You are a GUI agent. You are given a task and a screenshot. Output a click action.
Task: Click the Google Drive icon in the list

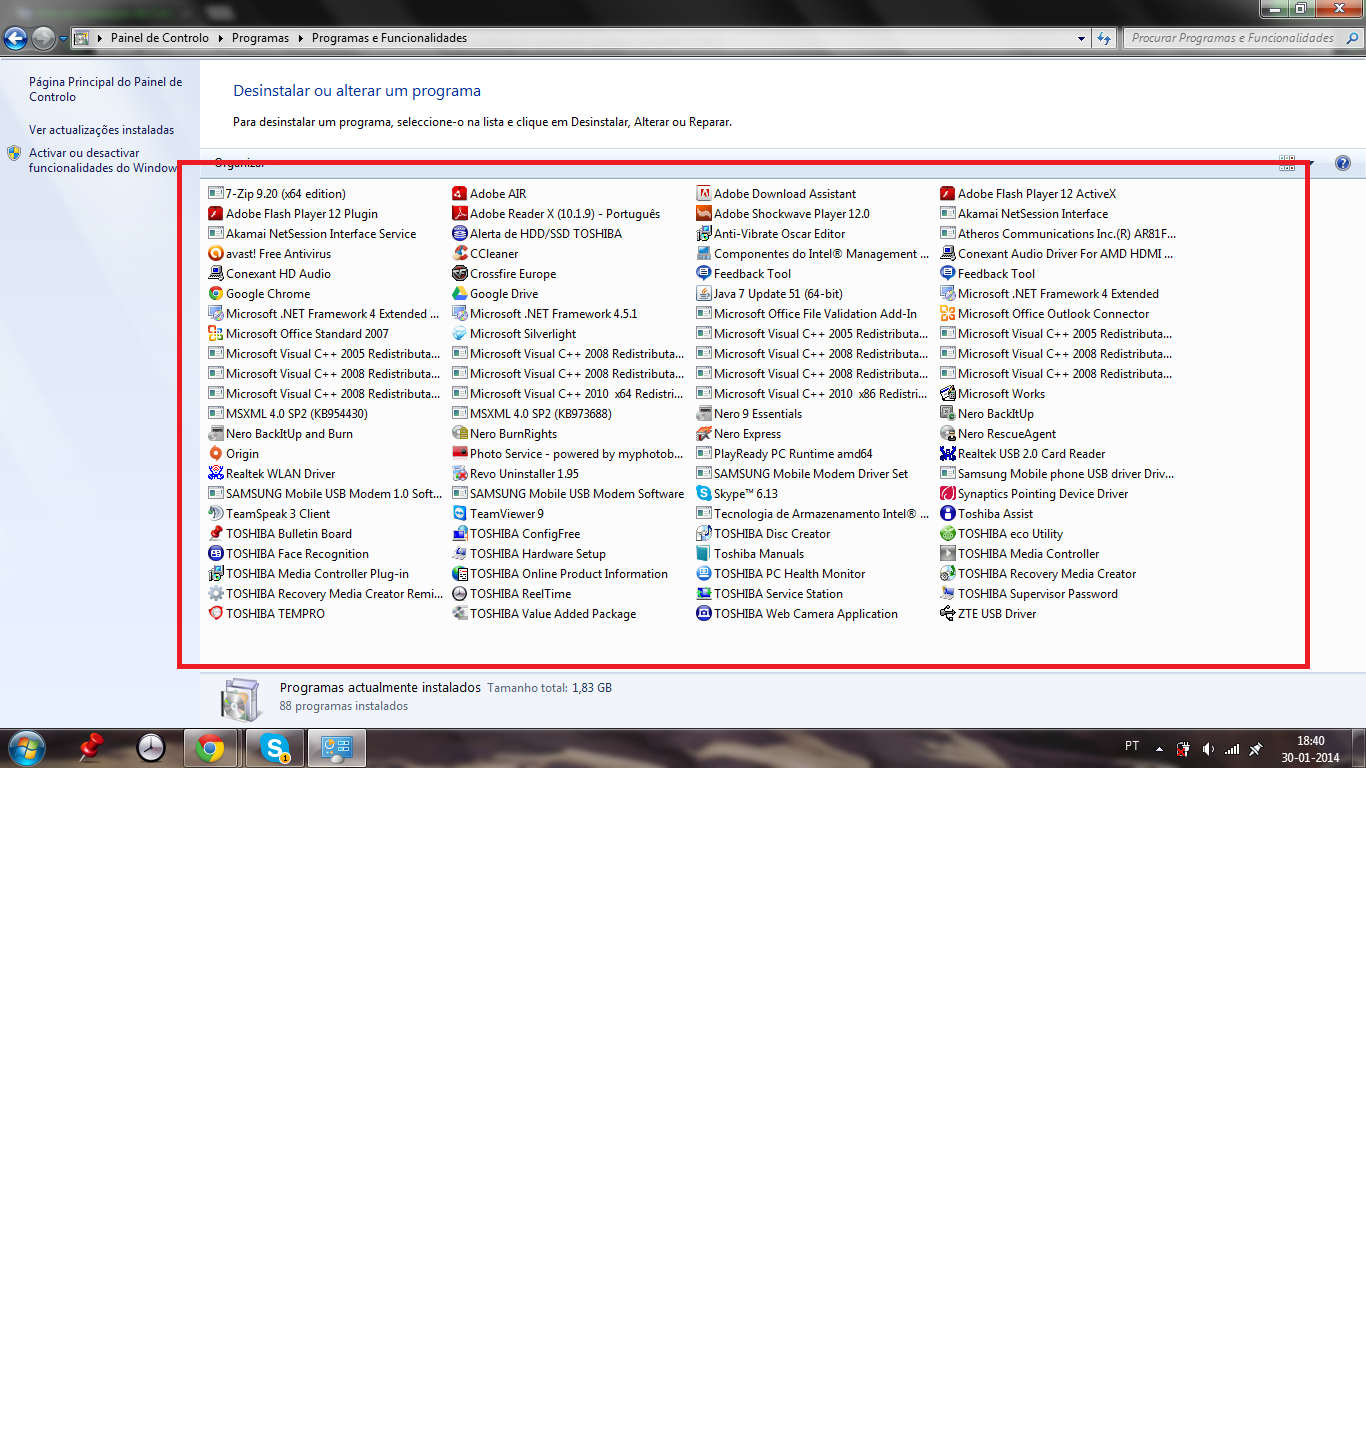[x=459, y=293]
